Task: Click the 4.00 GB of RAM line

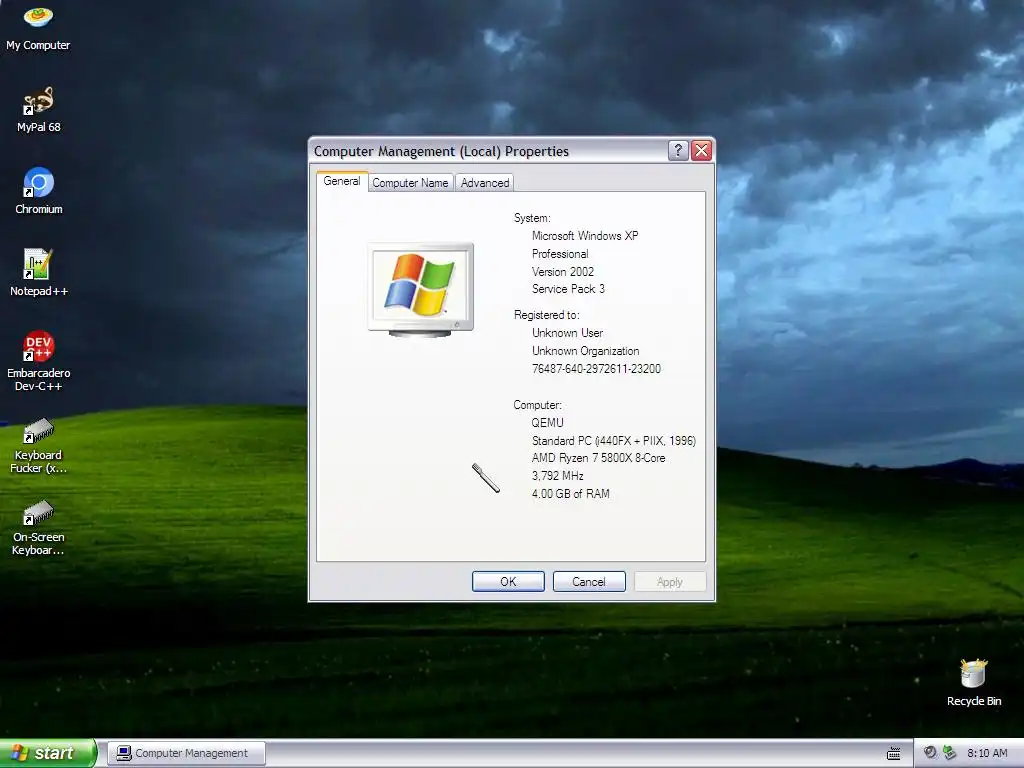Action: point(571,494)
